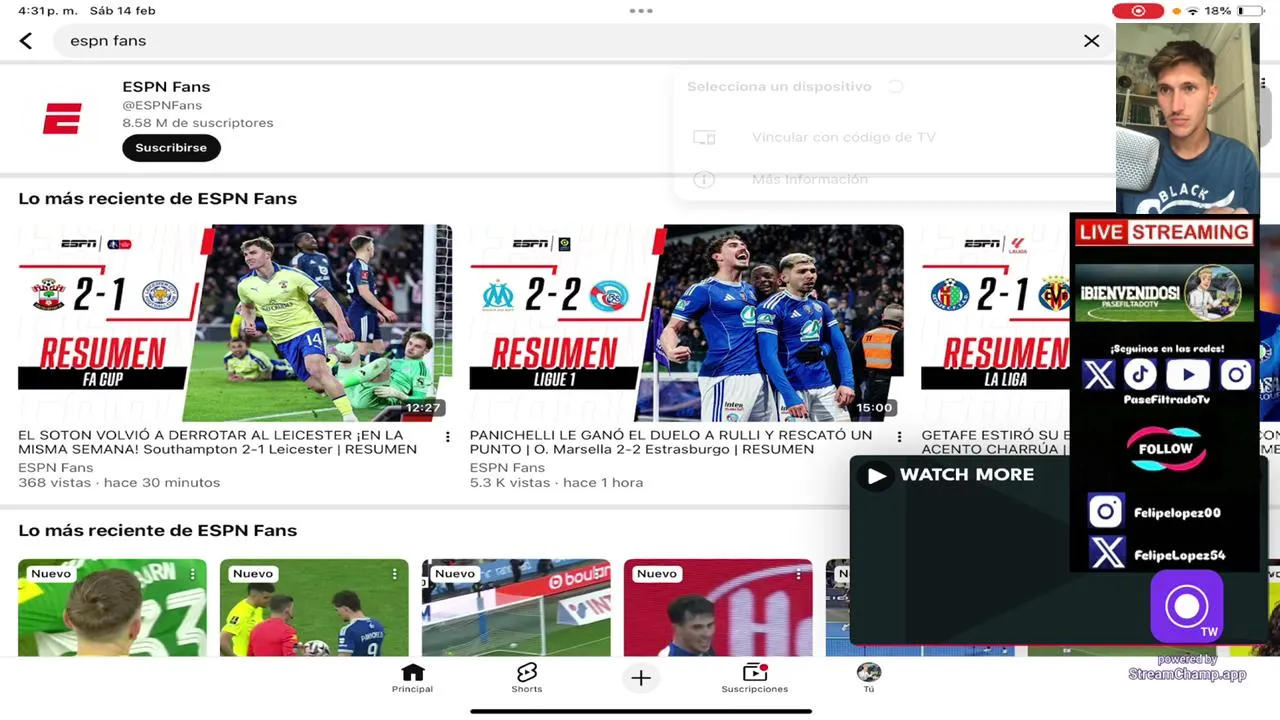
Task: Open 'PANICHELLI LE GANÓ EL DUELO' video title
Action: click(671, 442)
